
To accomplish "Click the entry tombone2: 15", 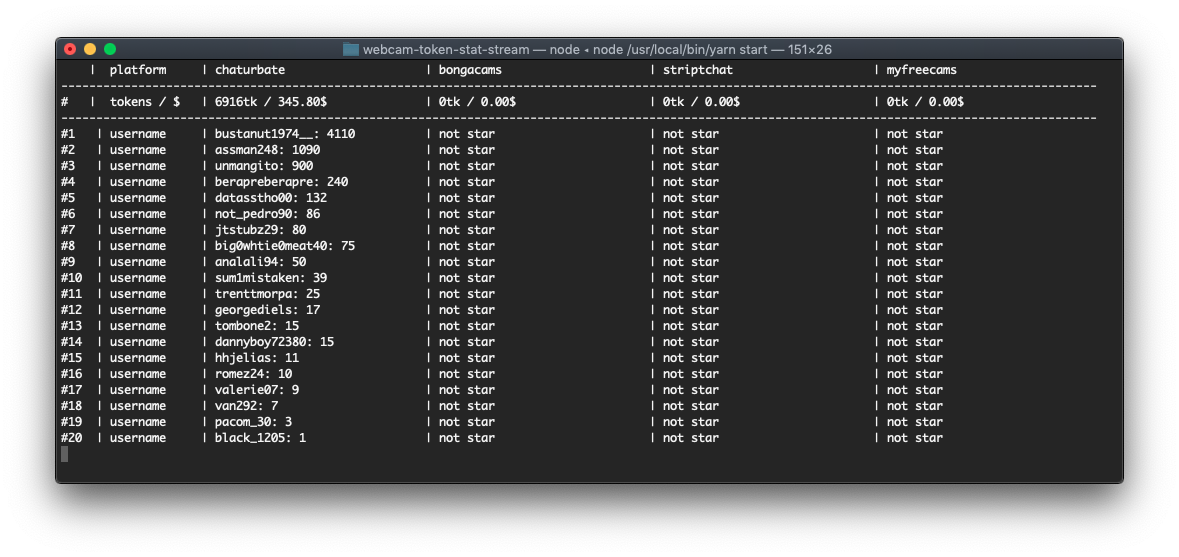I will 256,325.
